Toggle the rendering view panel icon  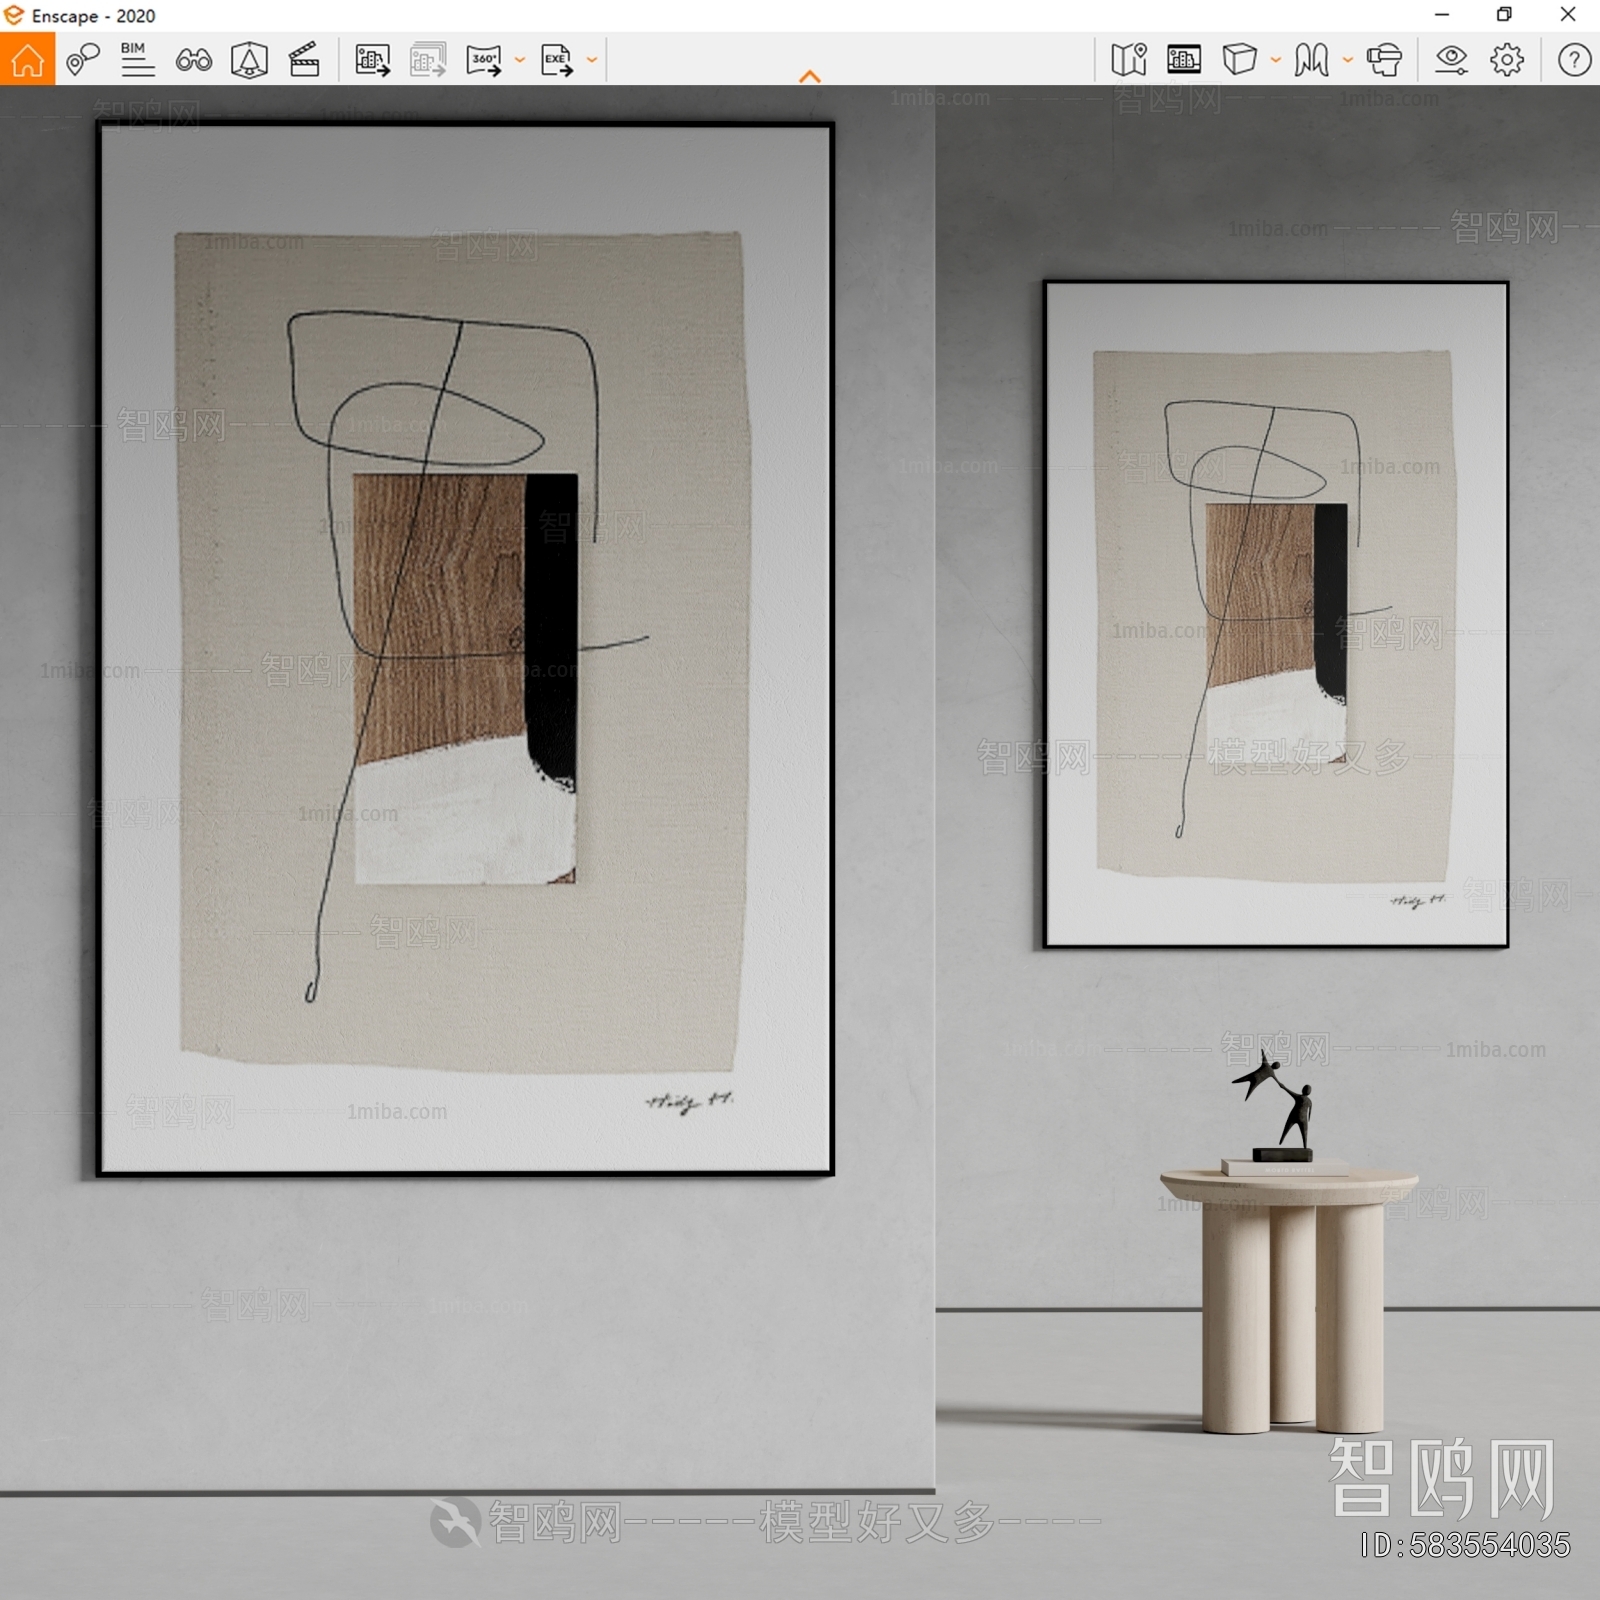[x=1184, y=60]
